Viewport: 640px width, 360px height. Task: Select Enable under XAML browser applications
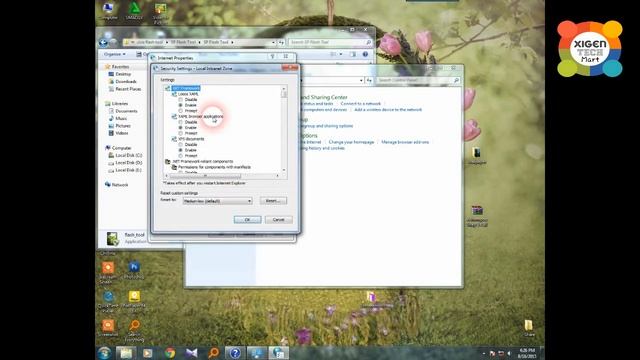click(180, 128)
